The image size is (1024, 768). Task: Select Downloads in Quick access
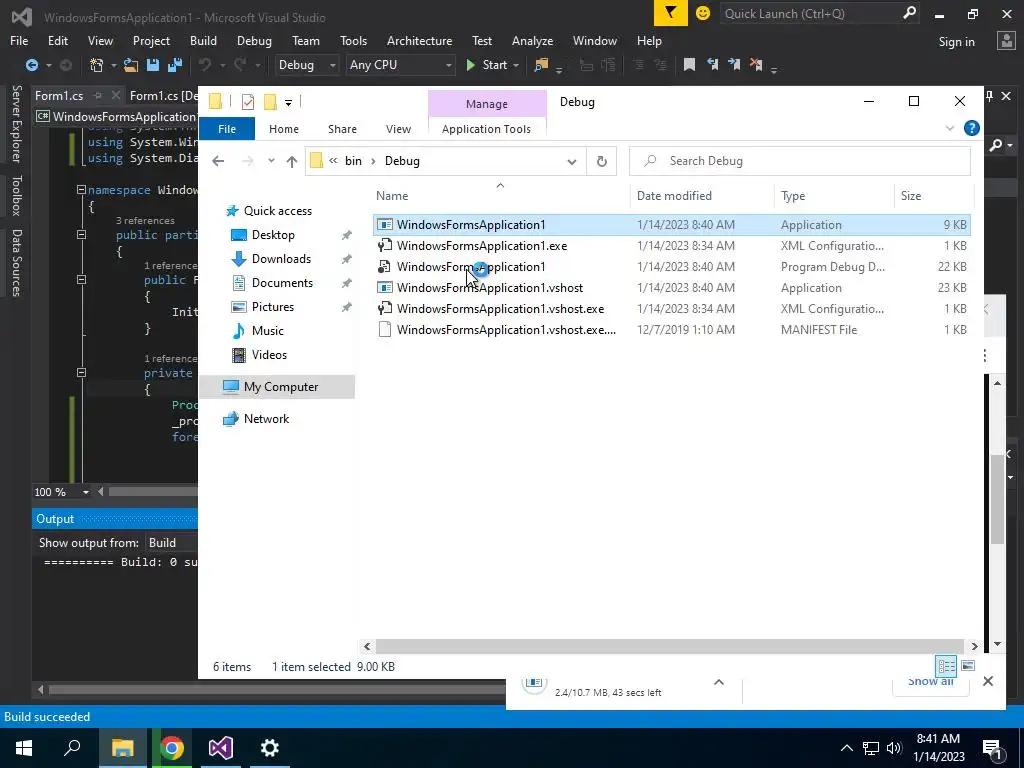(281, 259)
